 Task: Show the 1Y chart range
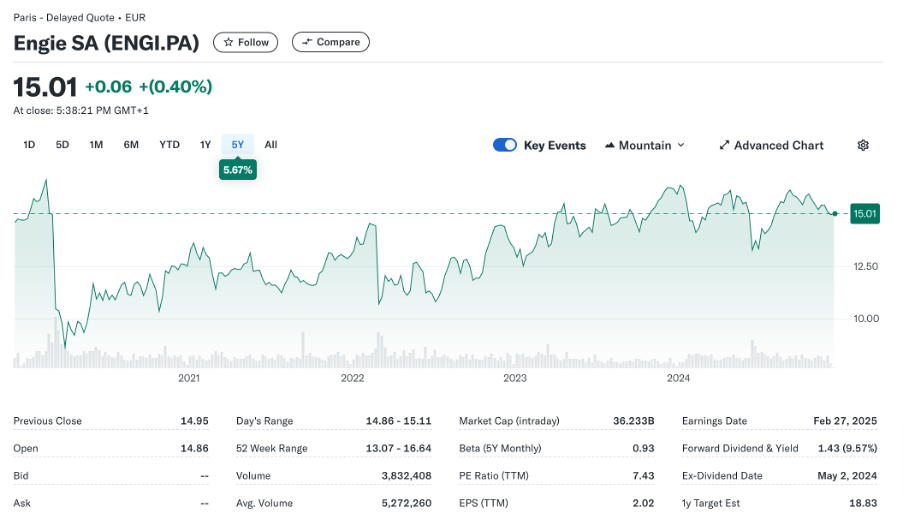click(205, 145)
